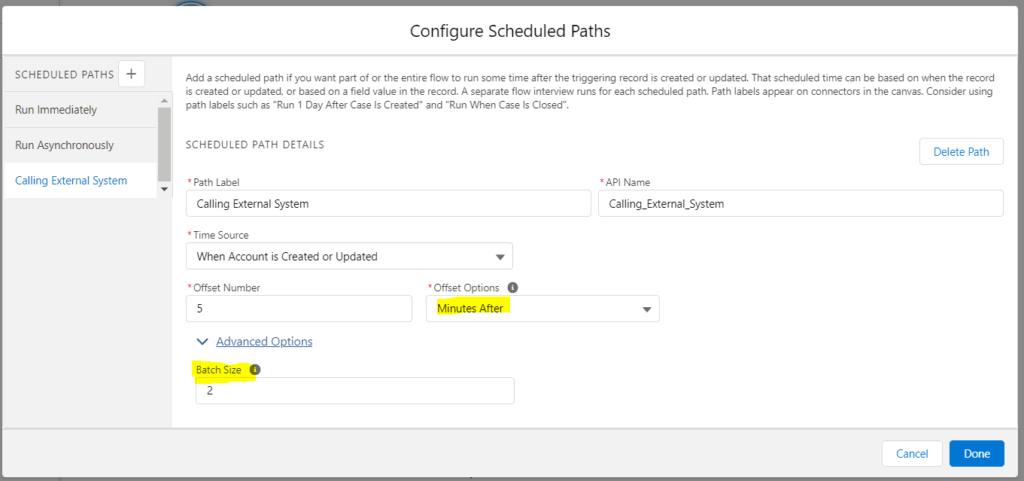The height and width of the screenshot is (481, 1024).
Task: Click the Scheduled Path Details heading
Action: pos(255,144)
